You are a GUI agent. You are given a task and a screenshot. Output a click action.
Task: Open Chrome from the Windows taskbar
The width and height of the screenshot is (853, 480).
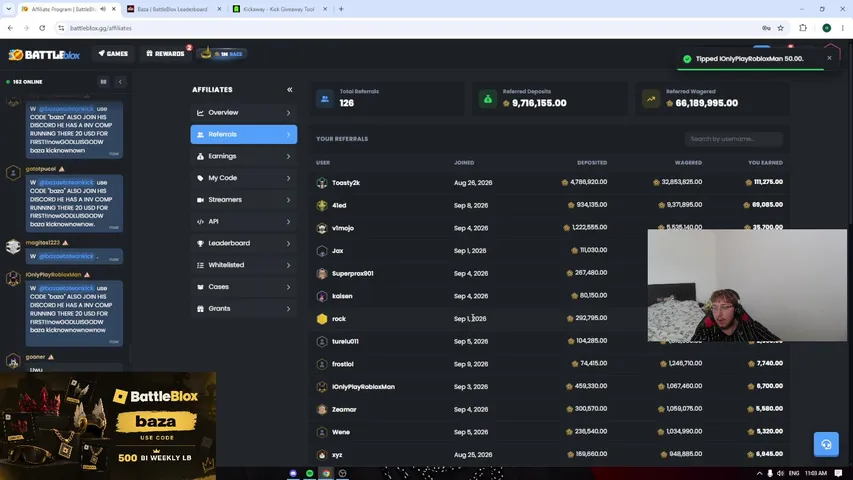coord(326,473)
